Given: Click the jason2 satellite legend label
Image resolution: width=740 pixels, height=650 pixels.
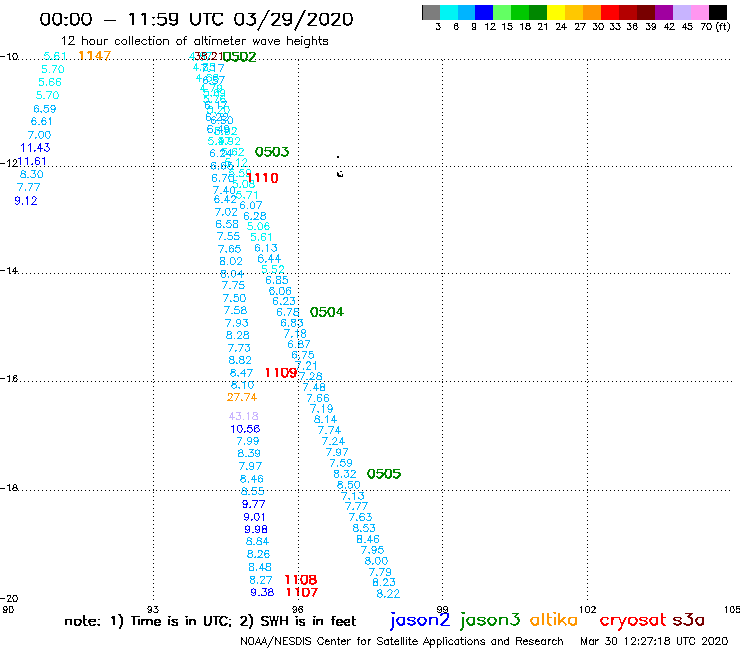Looking at the screenshot, I should click(x=420, y=621).
